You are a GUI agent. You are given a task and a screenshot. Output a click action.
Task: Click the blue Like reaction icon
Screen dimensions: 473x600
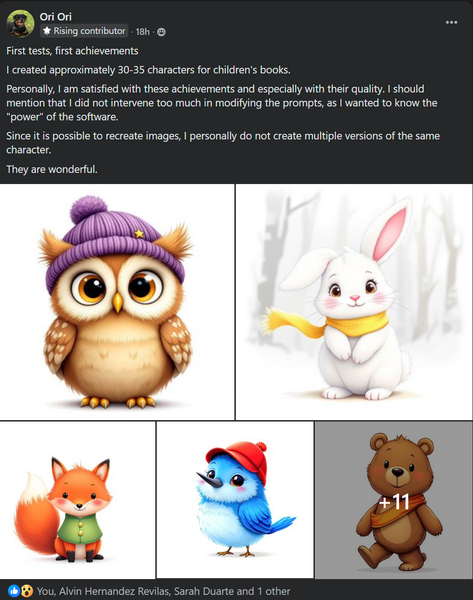click(x=14, y=591)
